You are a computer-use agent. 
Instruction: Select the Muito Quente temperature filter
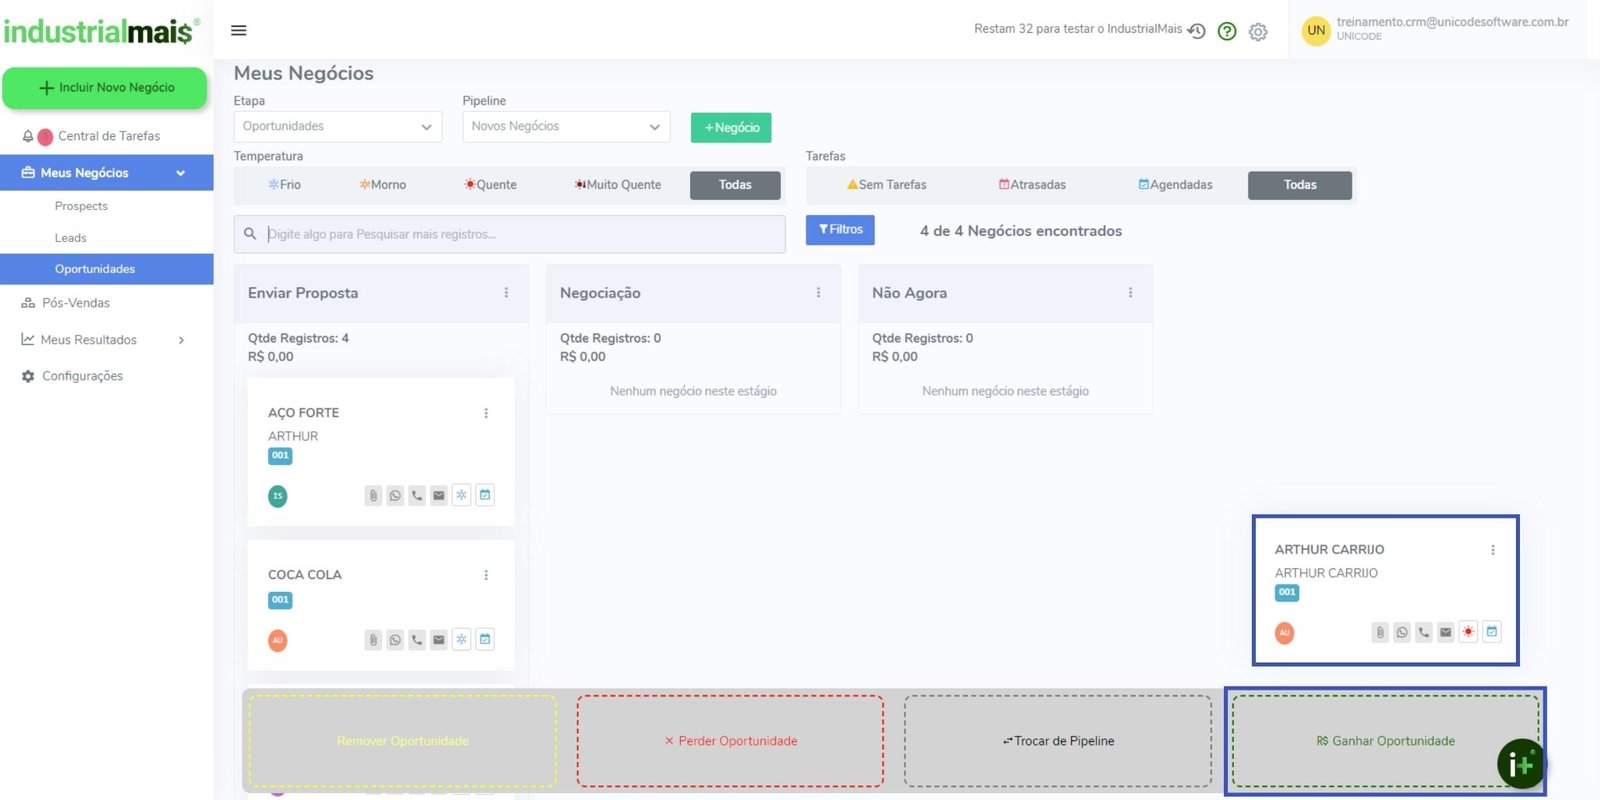pos(618,185)
